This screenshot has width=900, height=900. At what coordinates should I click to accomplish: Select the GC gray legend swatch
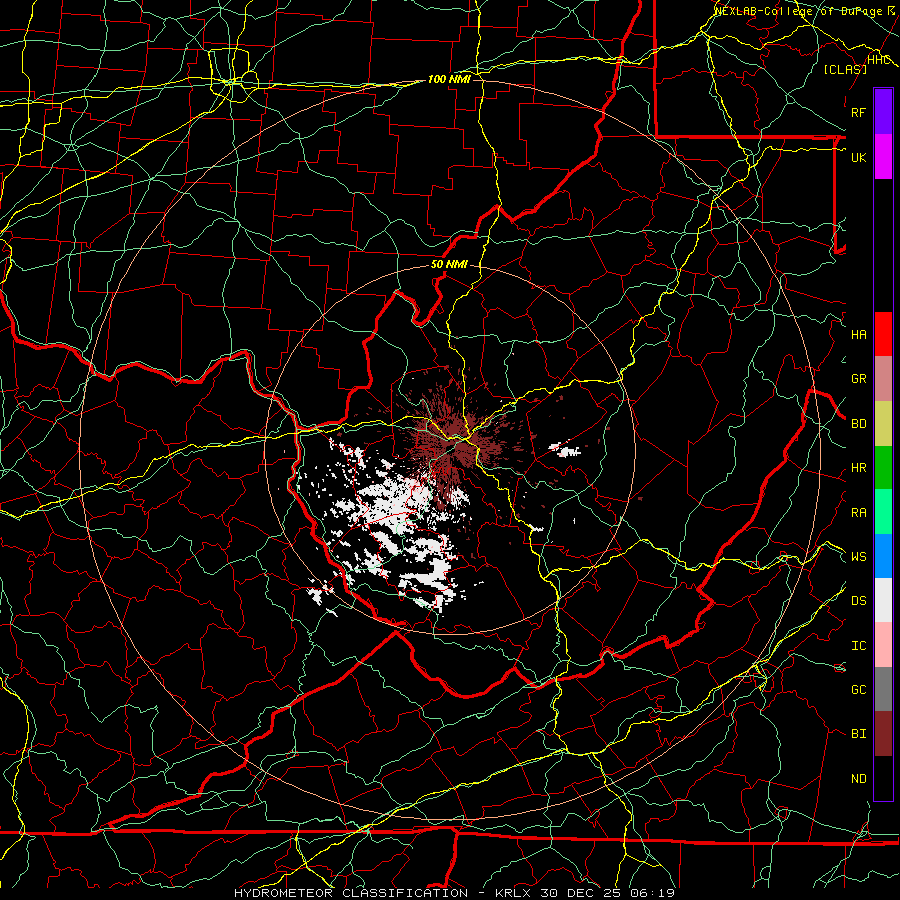(883, 689)
